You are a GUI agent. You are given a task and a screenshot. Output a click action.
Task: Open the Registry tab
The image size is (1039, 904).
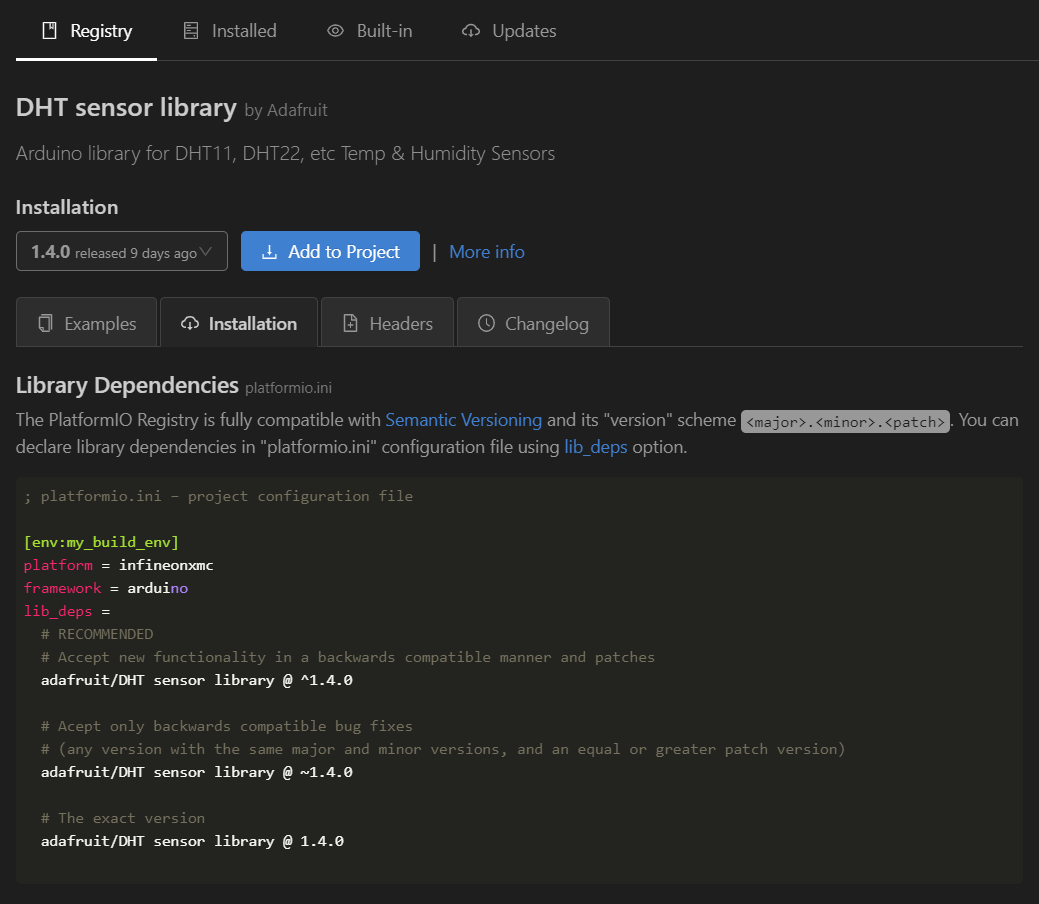(x=86, y=30)
